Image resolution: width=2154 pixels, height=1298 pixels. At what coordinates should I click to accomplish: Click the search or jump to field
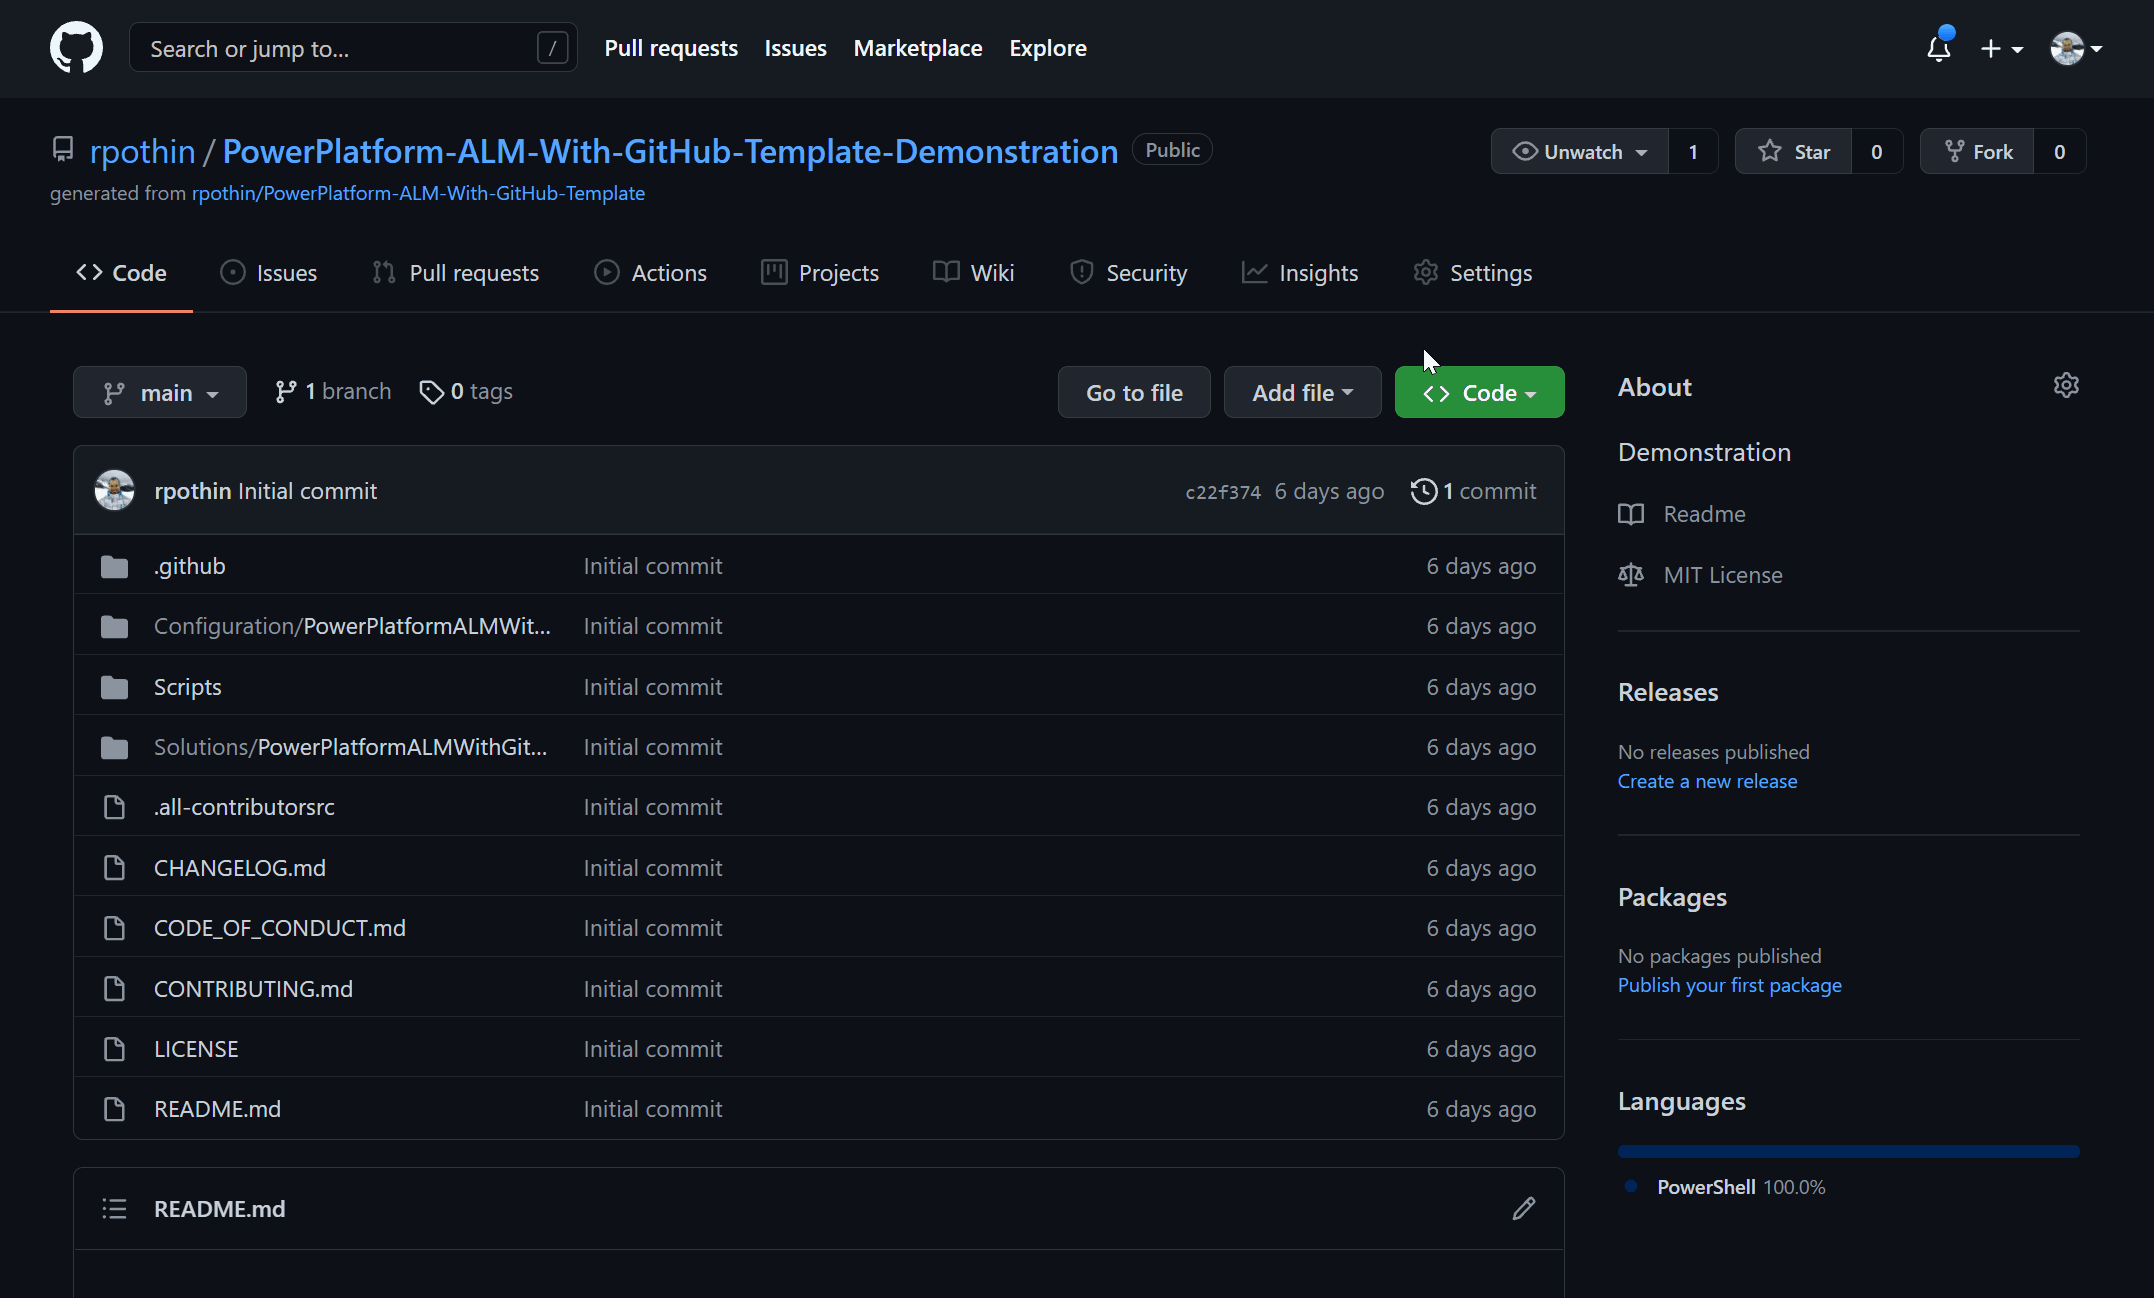pyautogui.click(x=352, y=47)
